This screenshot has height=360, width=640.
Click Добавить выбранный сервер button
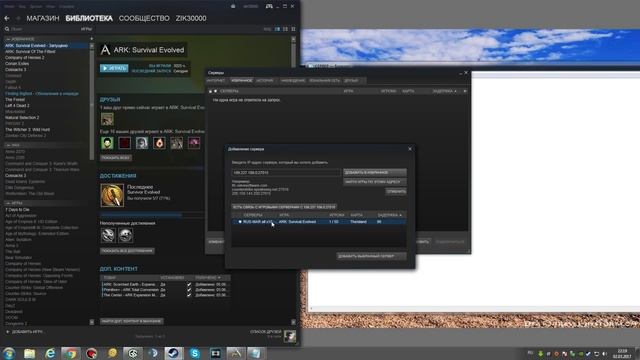click(371, 256)
